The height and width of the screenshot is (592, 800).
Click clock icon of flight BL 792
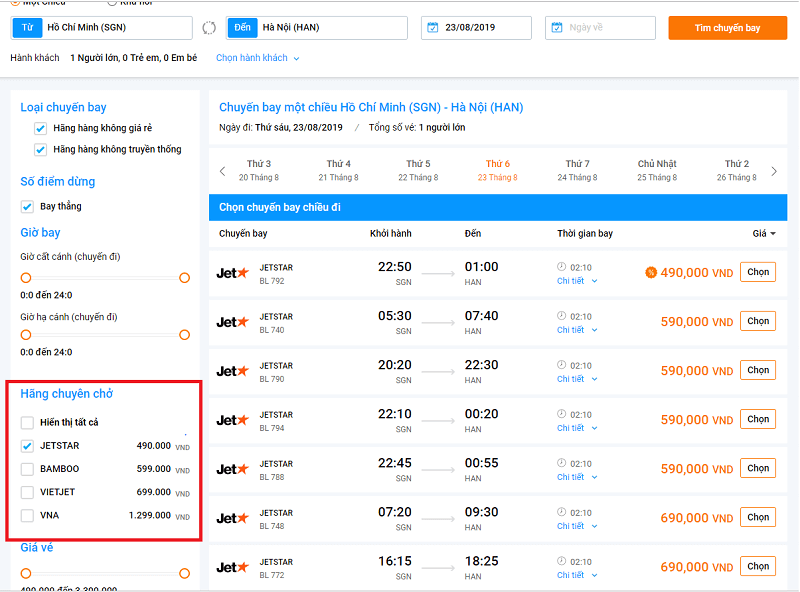[562, 266]
